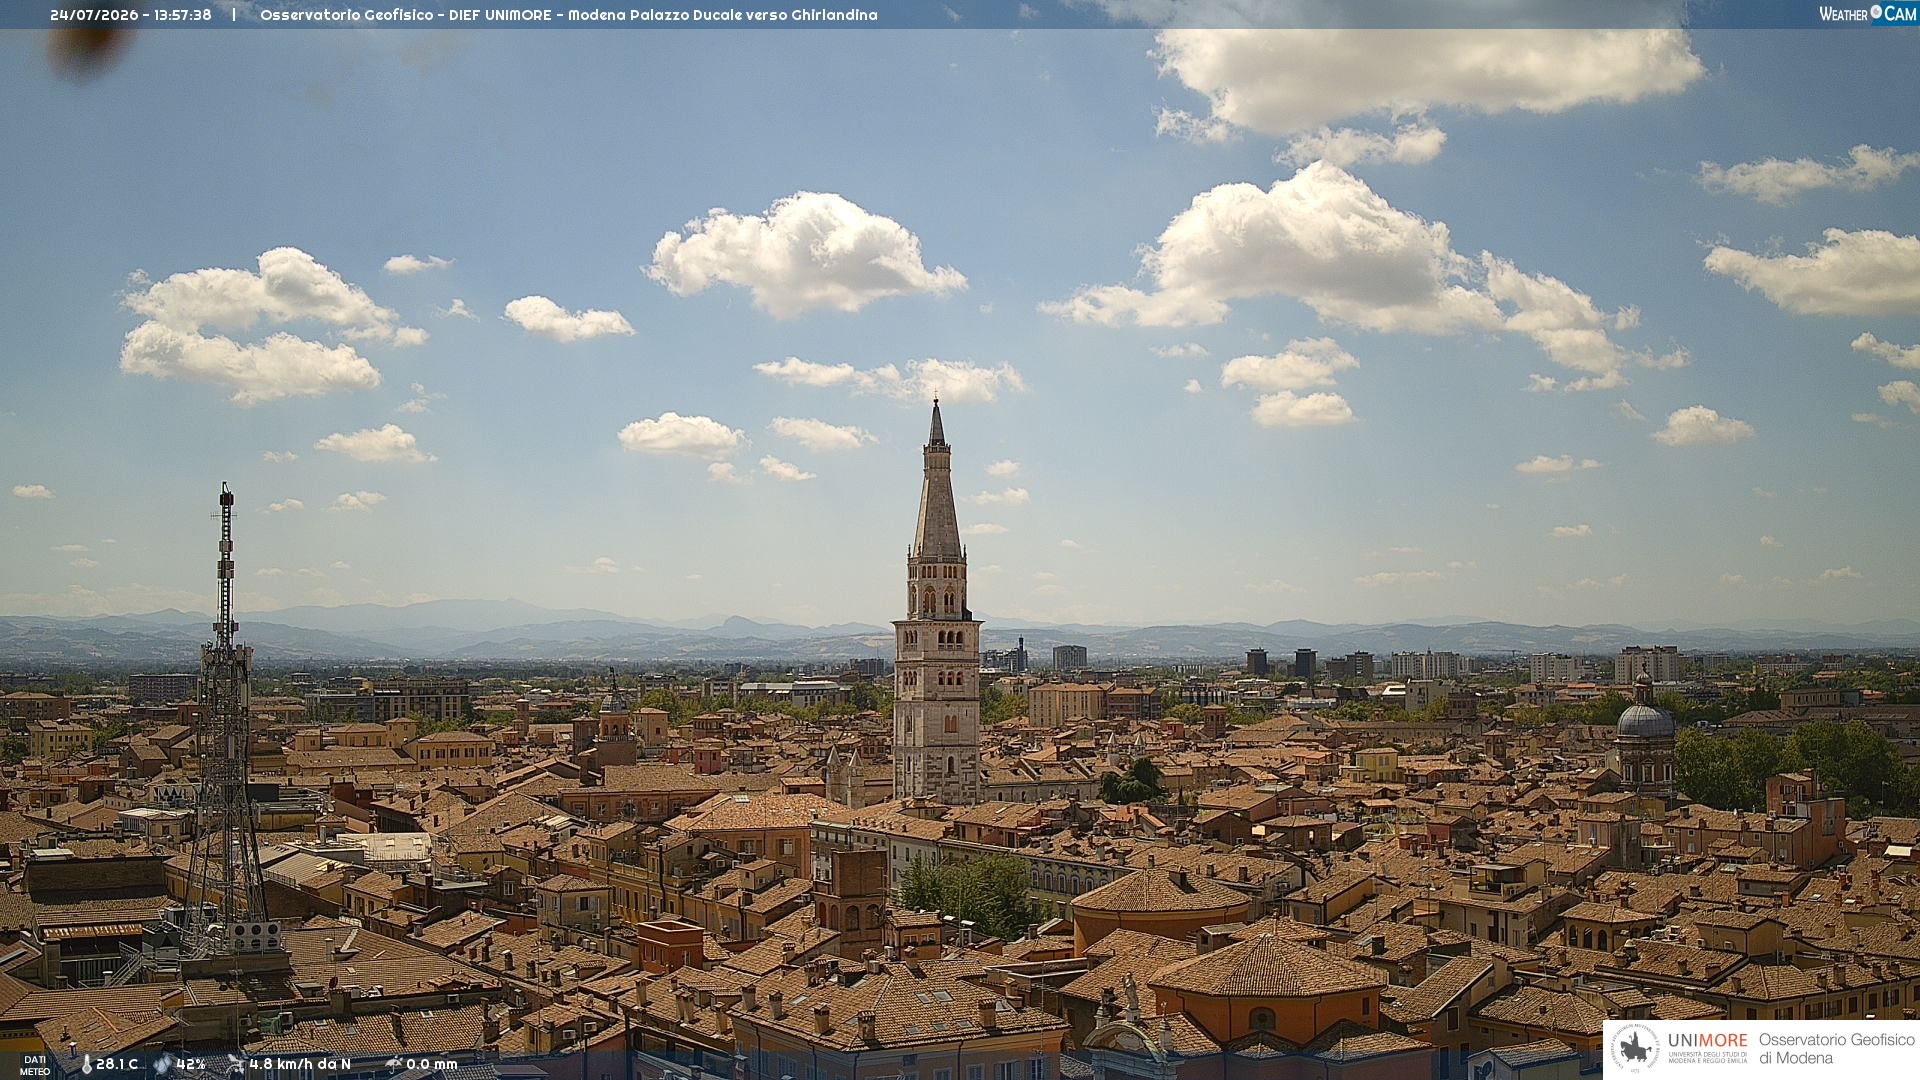
Task: Click the Osservatorio Geofisico di Modena caption
Action: [1836, 1049]
